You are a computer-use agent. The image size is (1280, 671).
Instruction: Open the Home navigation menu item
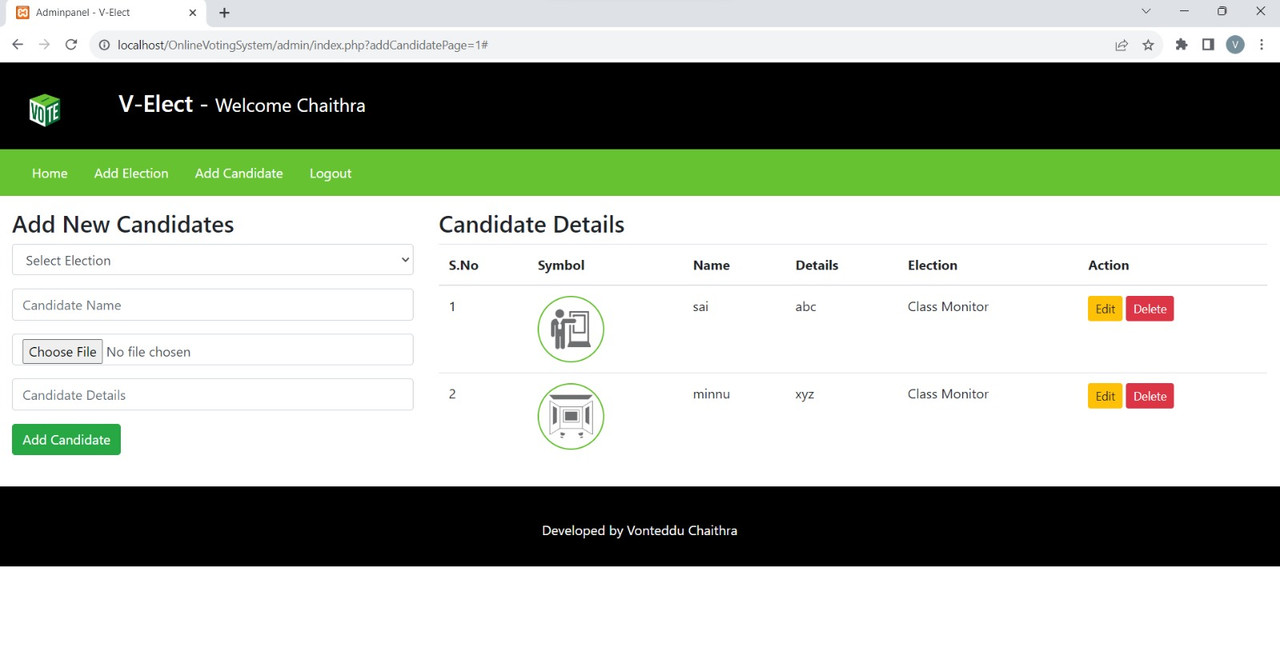[x=49, y=173]
